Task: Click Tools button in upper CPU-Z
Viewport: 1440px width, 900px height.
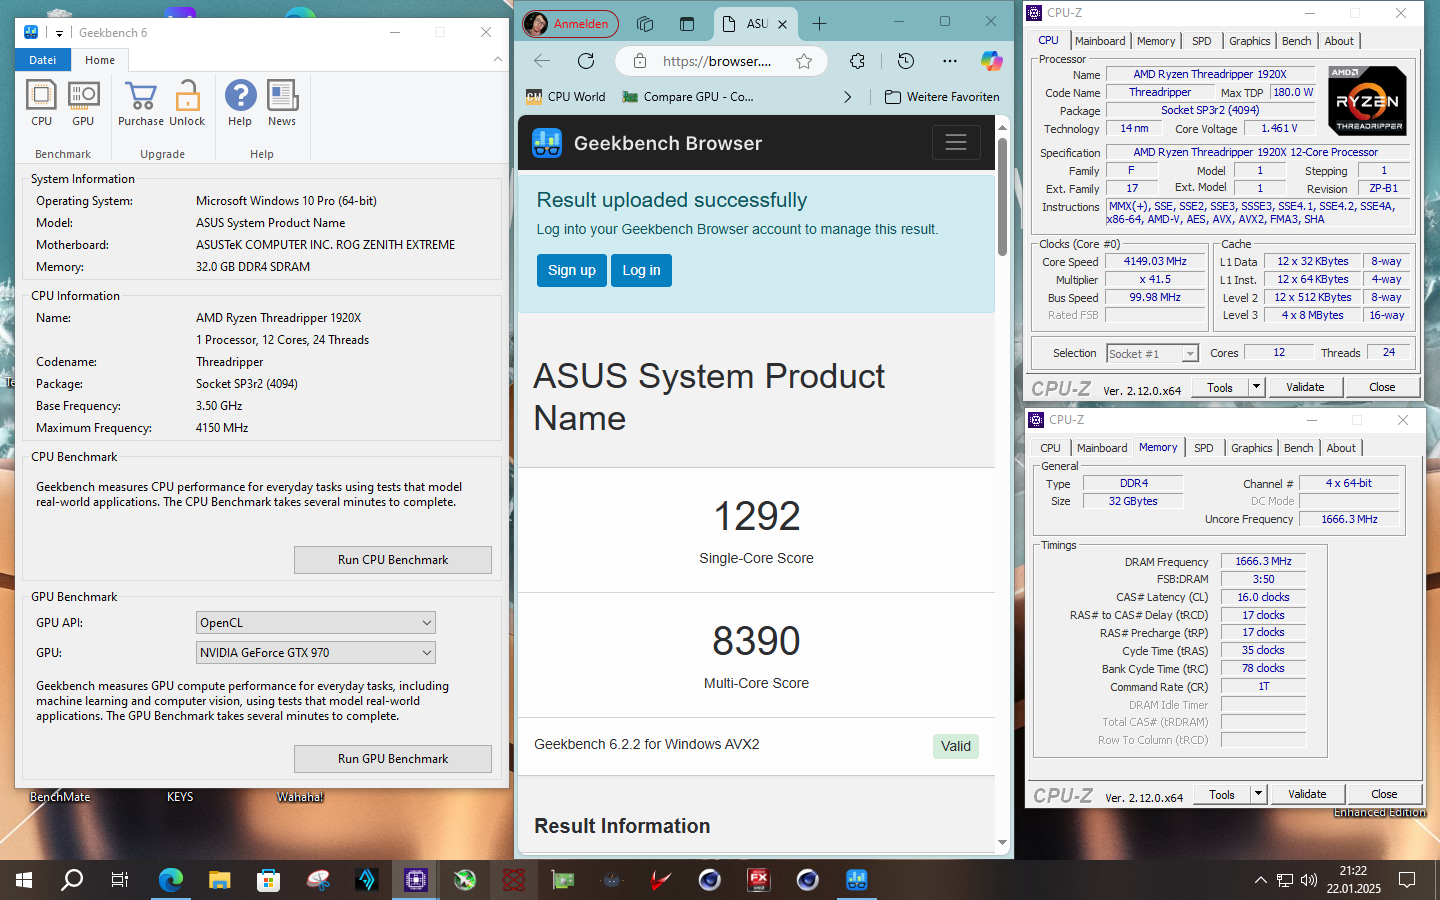Action: click(1220, 387)
